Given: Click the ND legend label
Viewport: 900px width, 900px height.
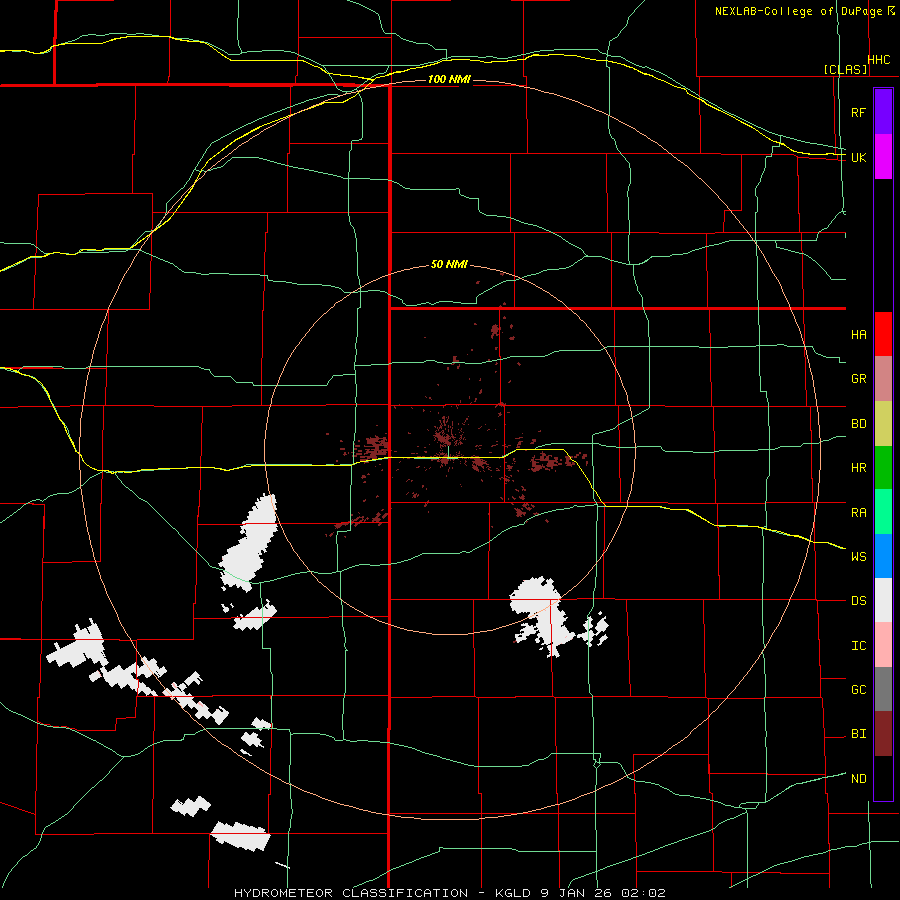Looking at the screenshot, I should pyautogui.click(x=858, y=779).
